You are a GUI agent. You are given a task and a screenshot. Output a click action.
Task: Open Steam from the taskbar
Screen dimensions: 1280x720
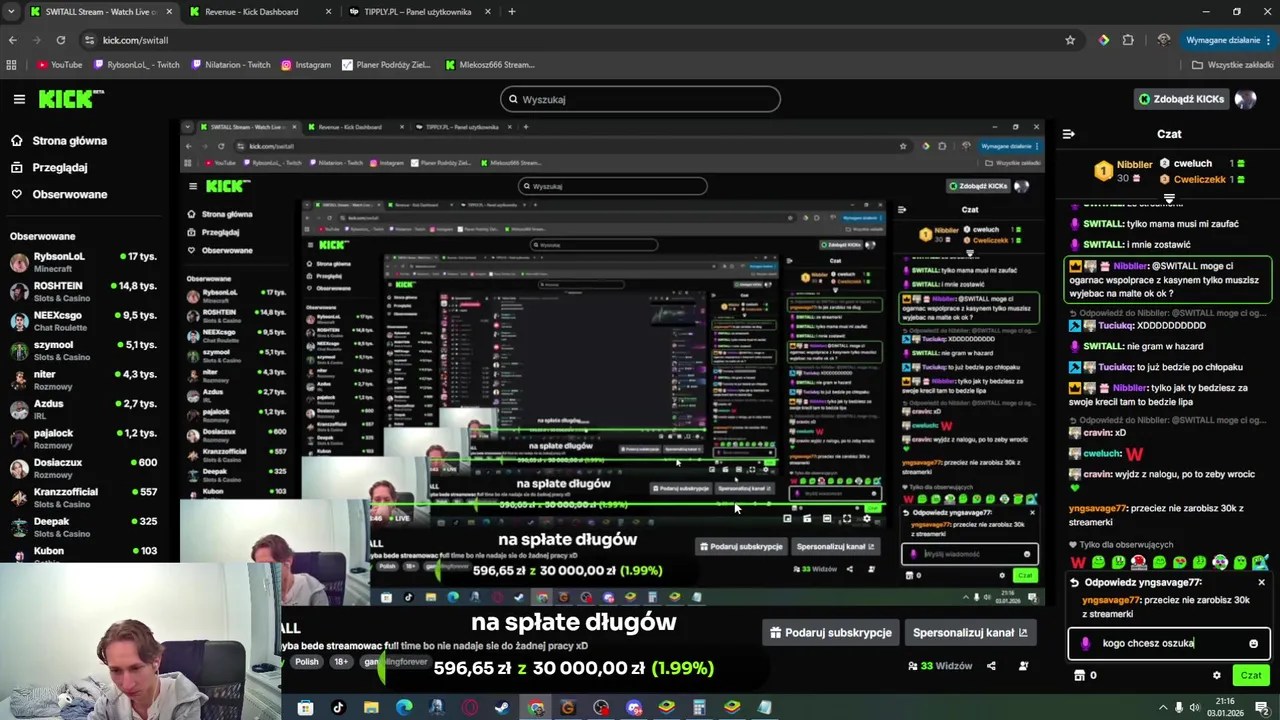pyautogui.click(x=502, y=708)
